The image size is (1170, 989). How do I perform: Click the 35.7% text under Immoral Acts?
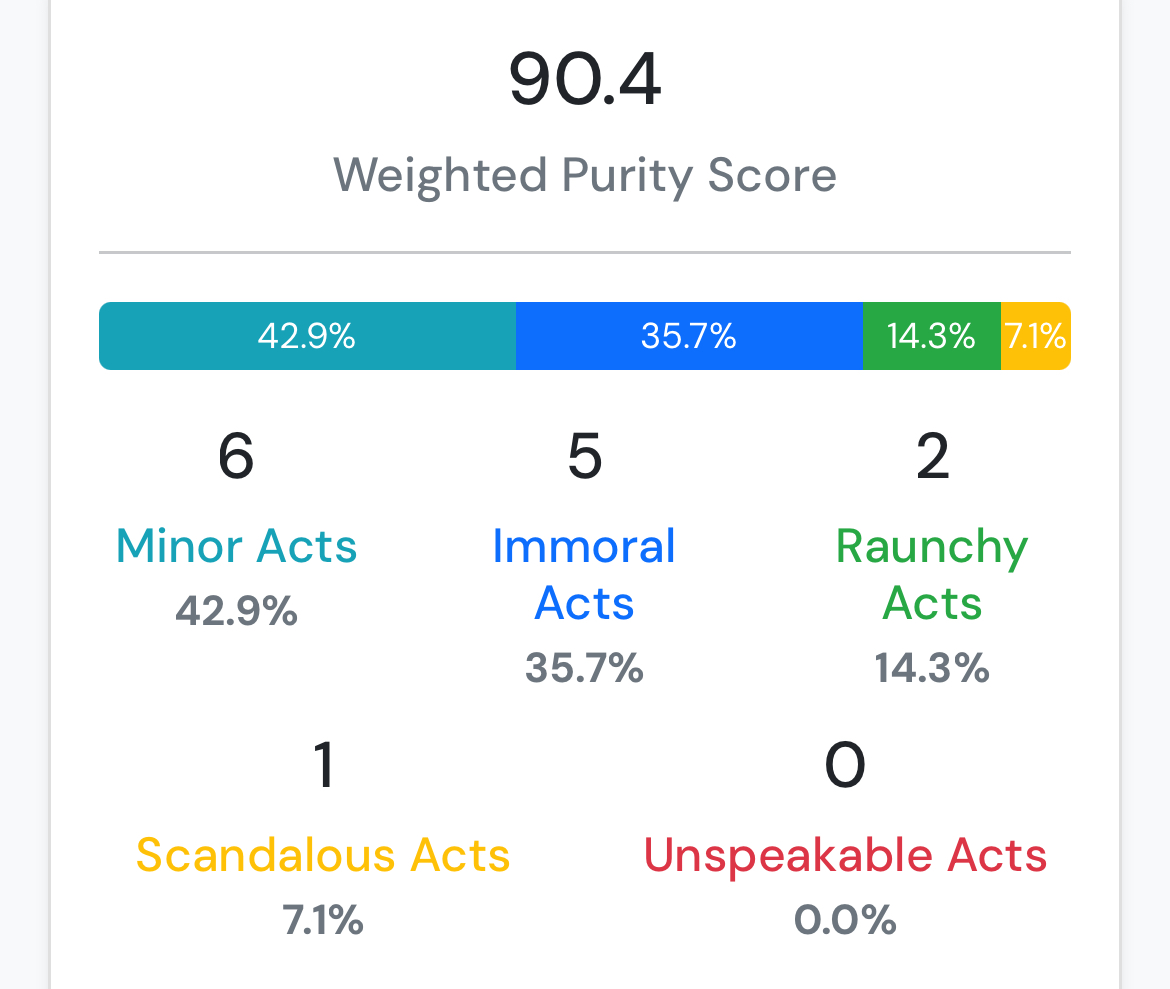(x=584, y=668)
